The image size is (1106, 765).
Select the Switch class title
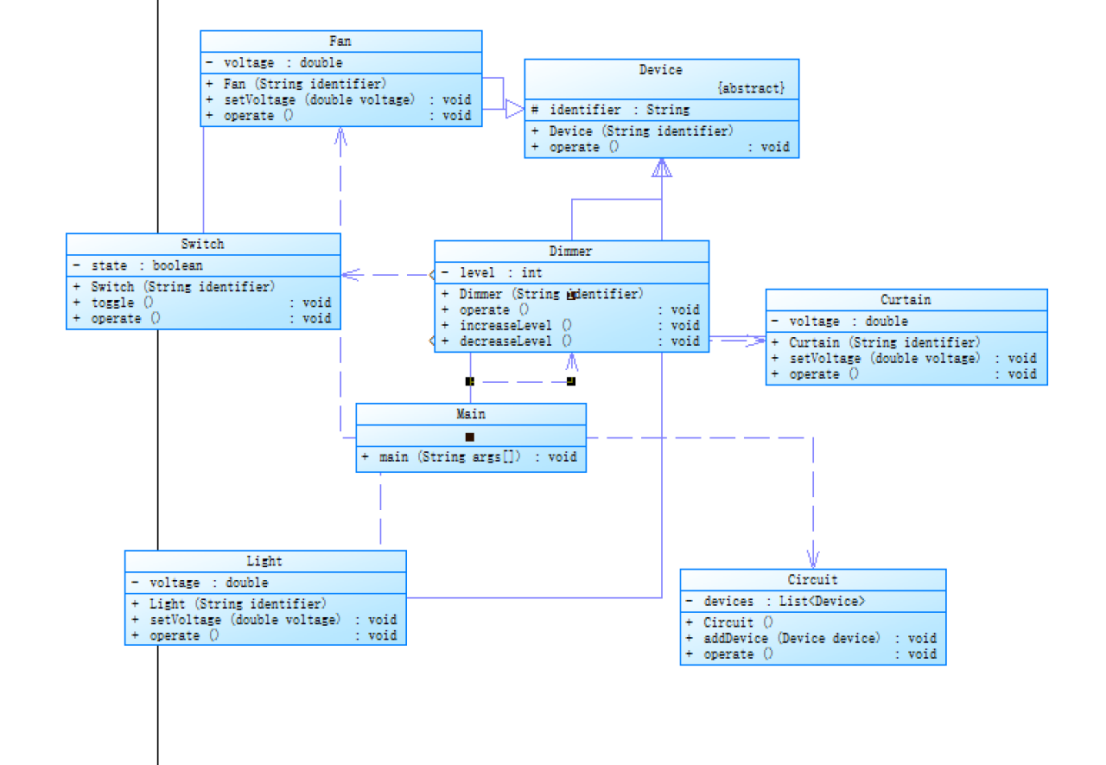pyautogui.click(x=202, y=244)
